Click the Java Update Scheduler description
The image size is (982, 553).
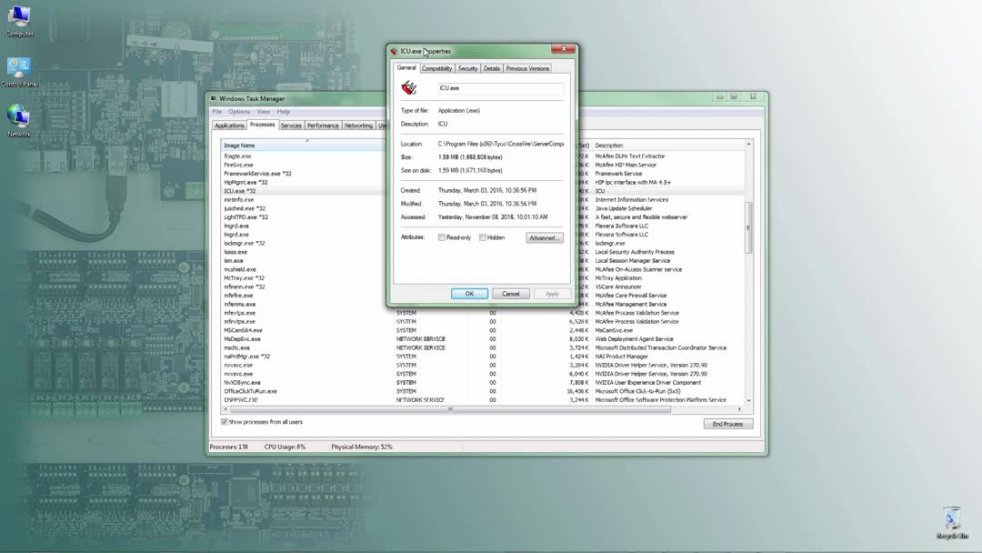623,209
